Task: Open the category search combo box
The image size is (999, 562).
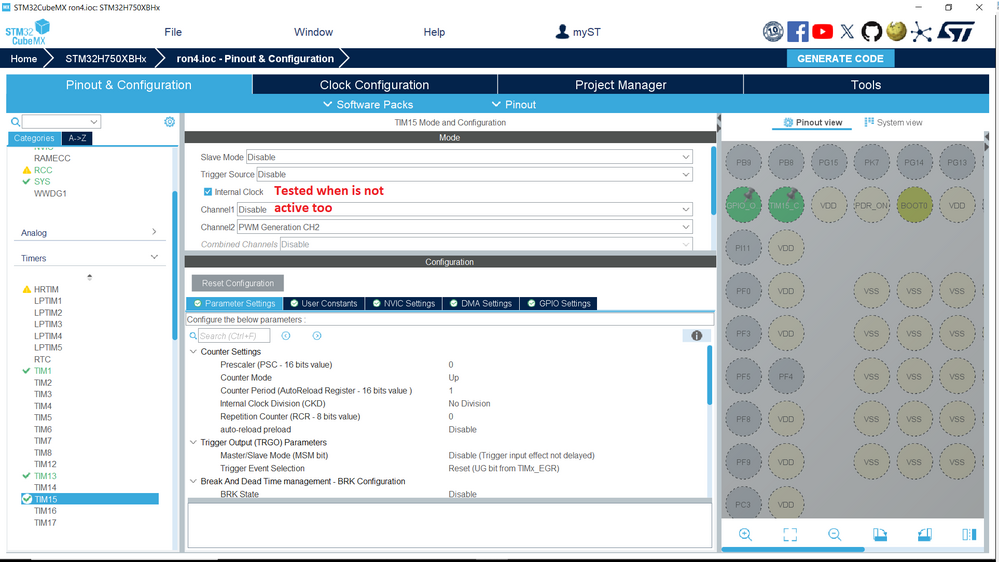Action: tap(61, 122)
